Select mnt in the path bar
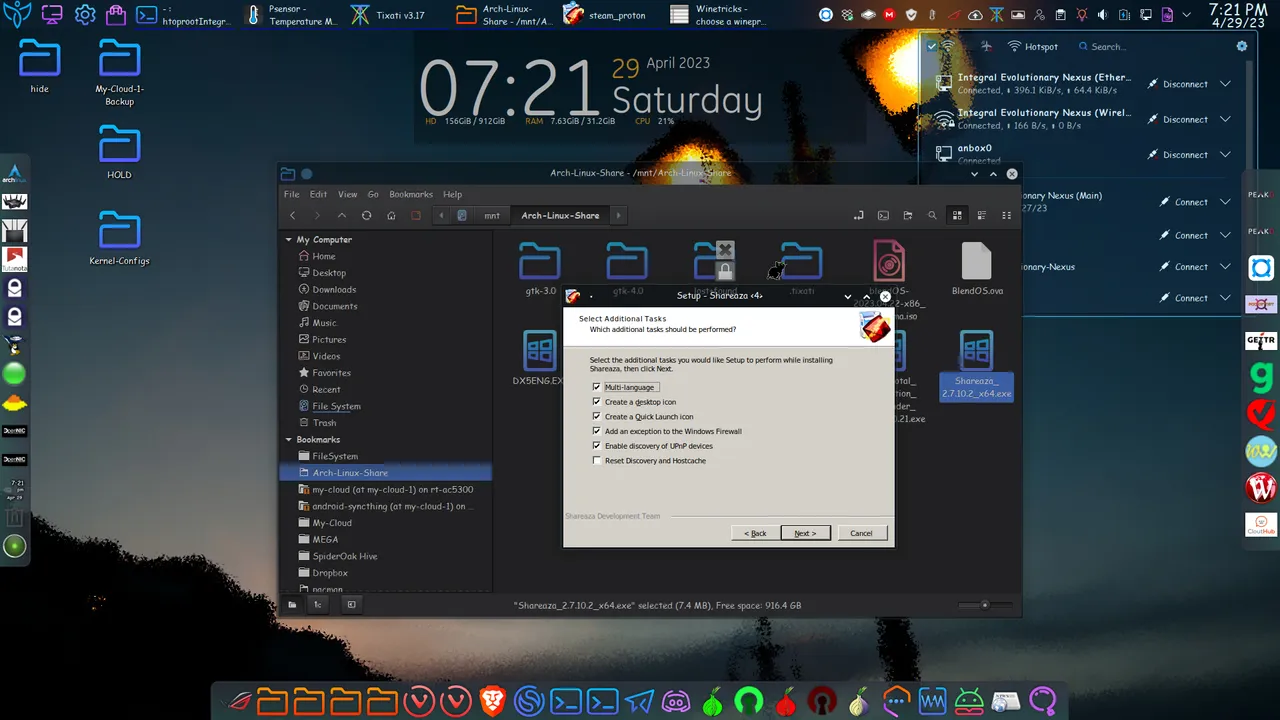Screen dimensions: 1280x720 492,215
